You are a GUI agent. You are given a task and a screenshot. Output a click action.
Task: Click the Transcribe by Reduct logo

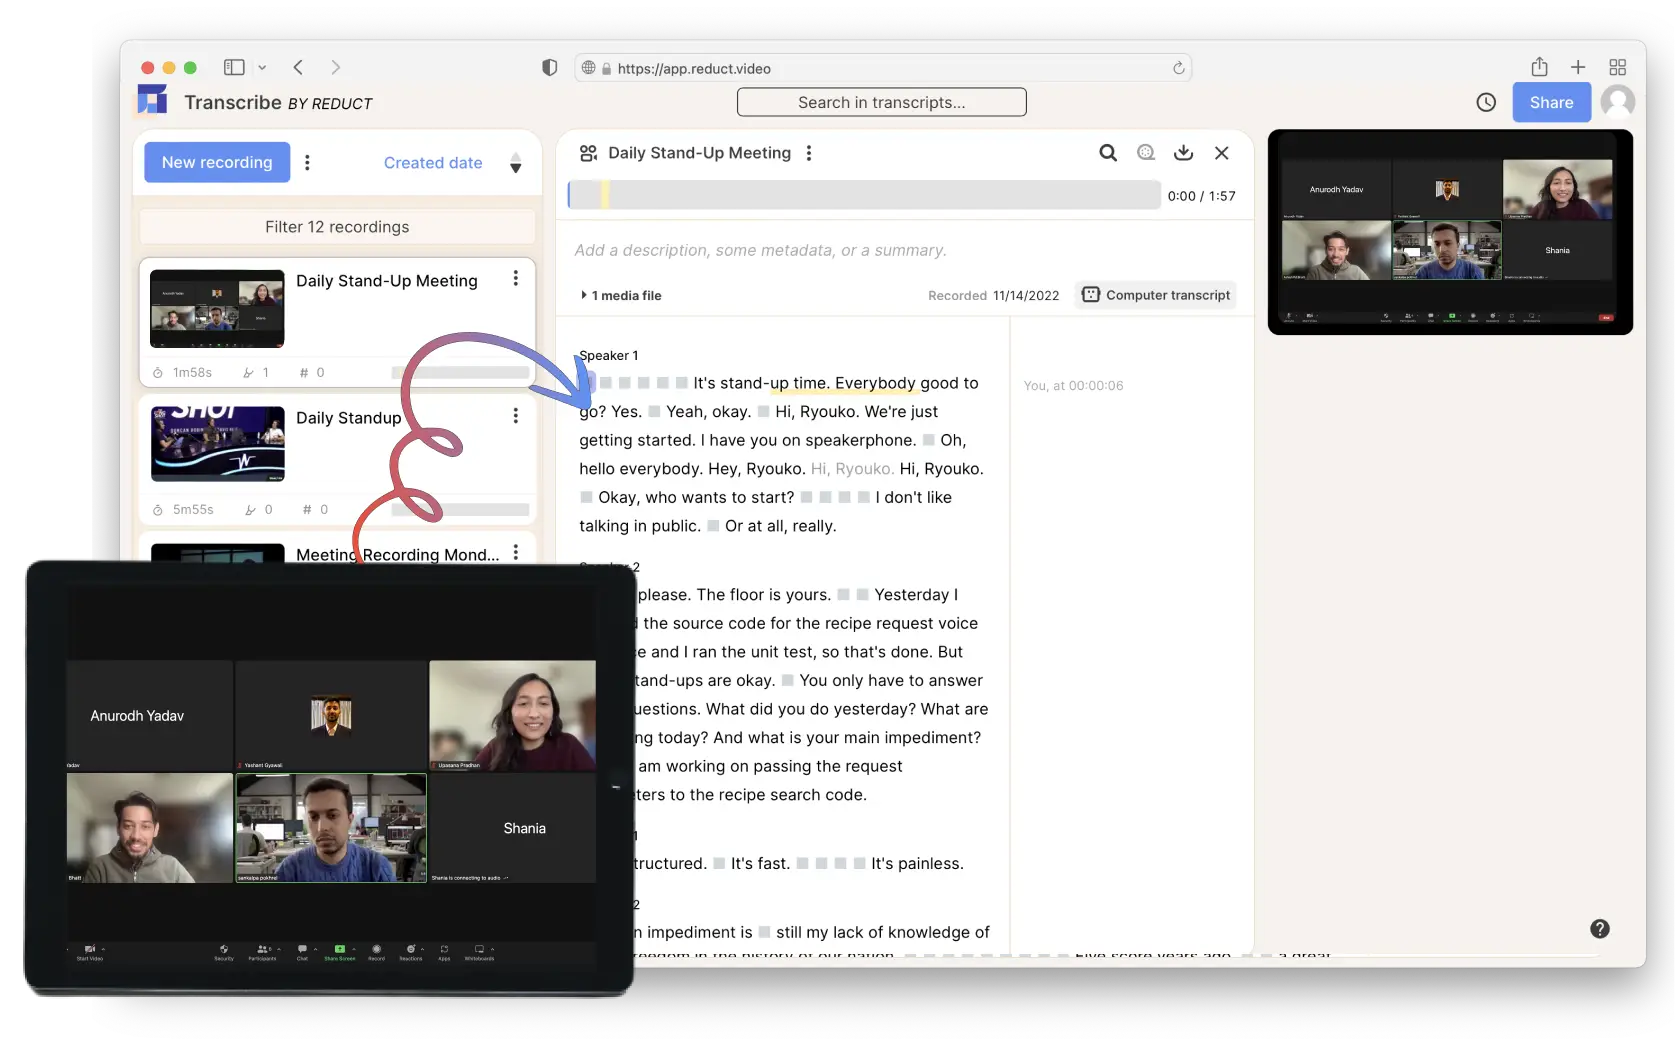[153, 100]
